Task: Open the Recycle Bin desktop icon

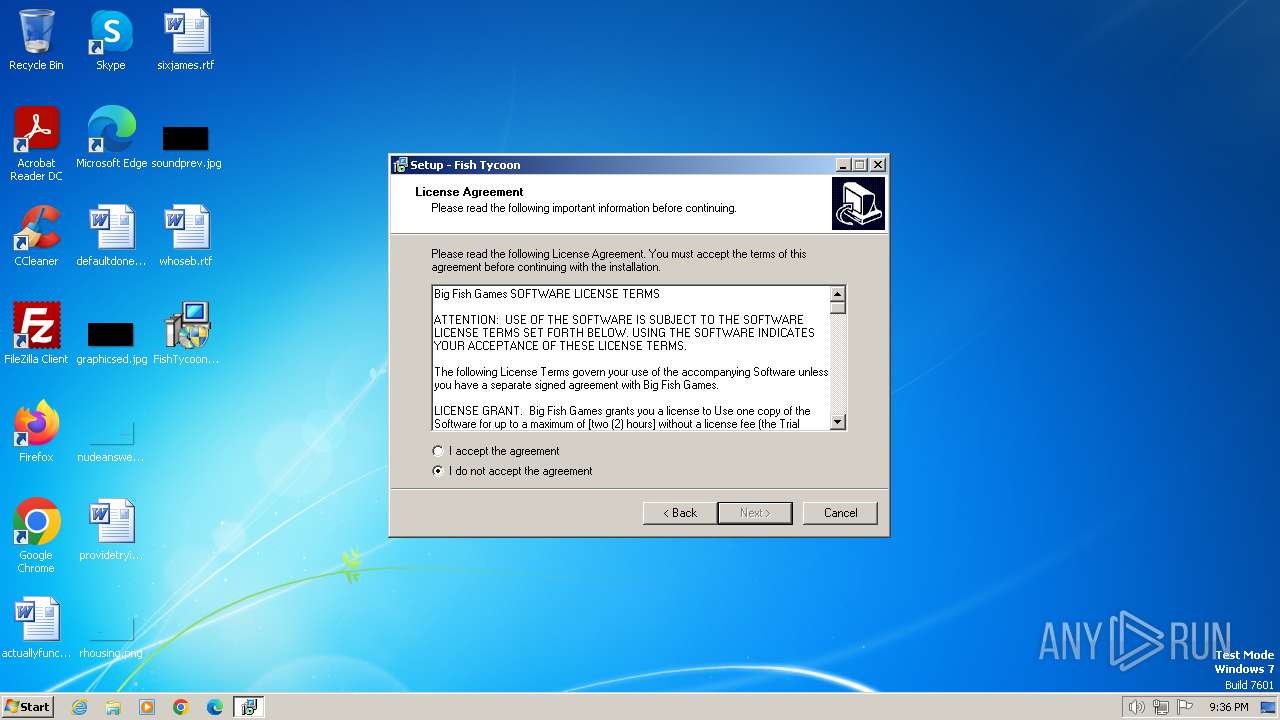Action: [x=36, y=40]
